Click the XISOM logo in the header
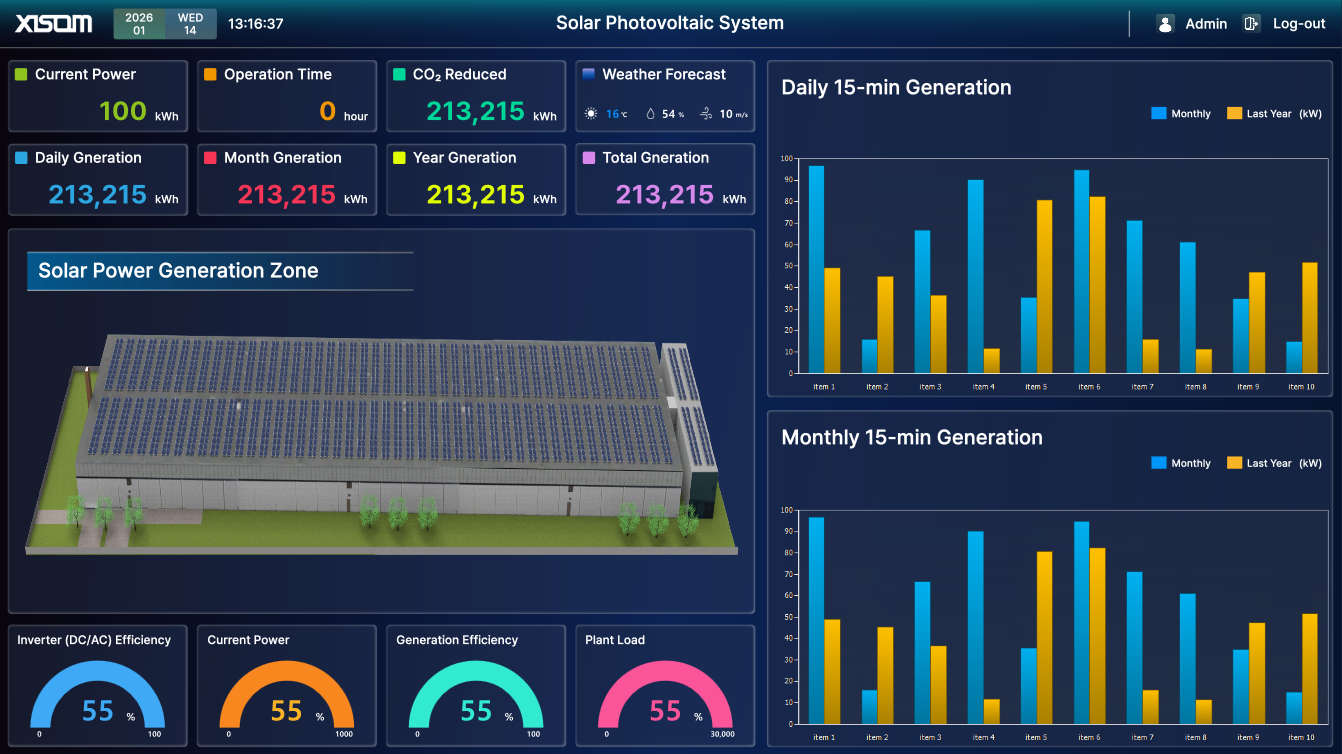Viewport: 1342px width, 754px height. 51,22
